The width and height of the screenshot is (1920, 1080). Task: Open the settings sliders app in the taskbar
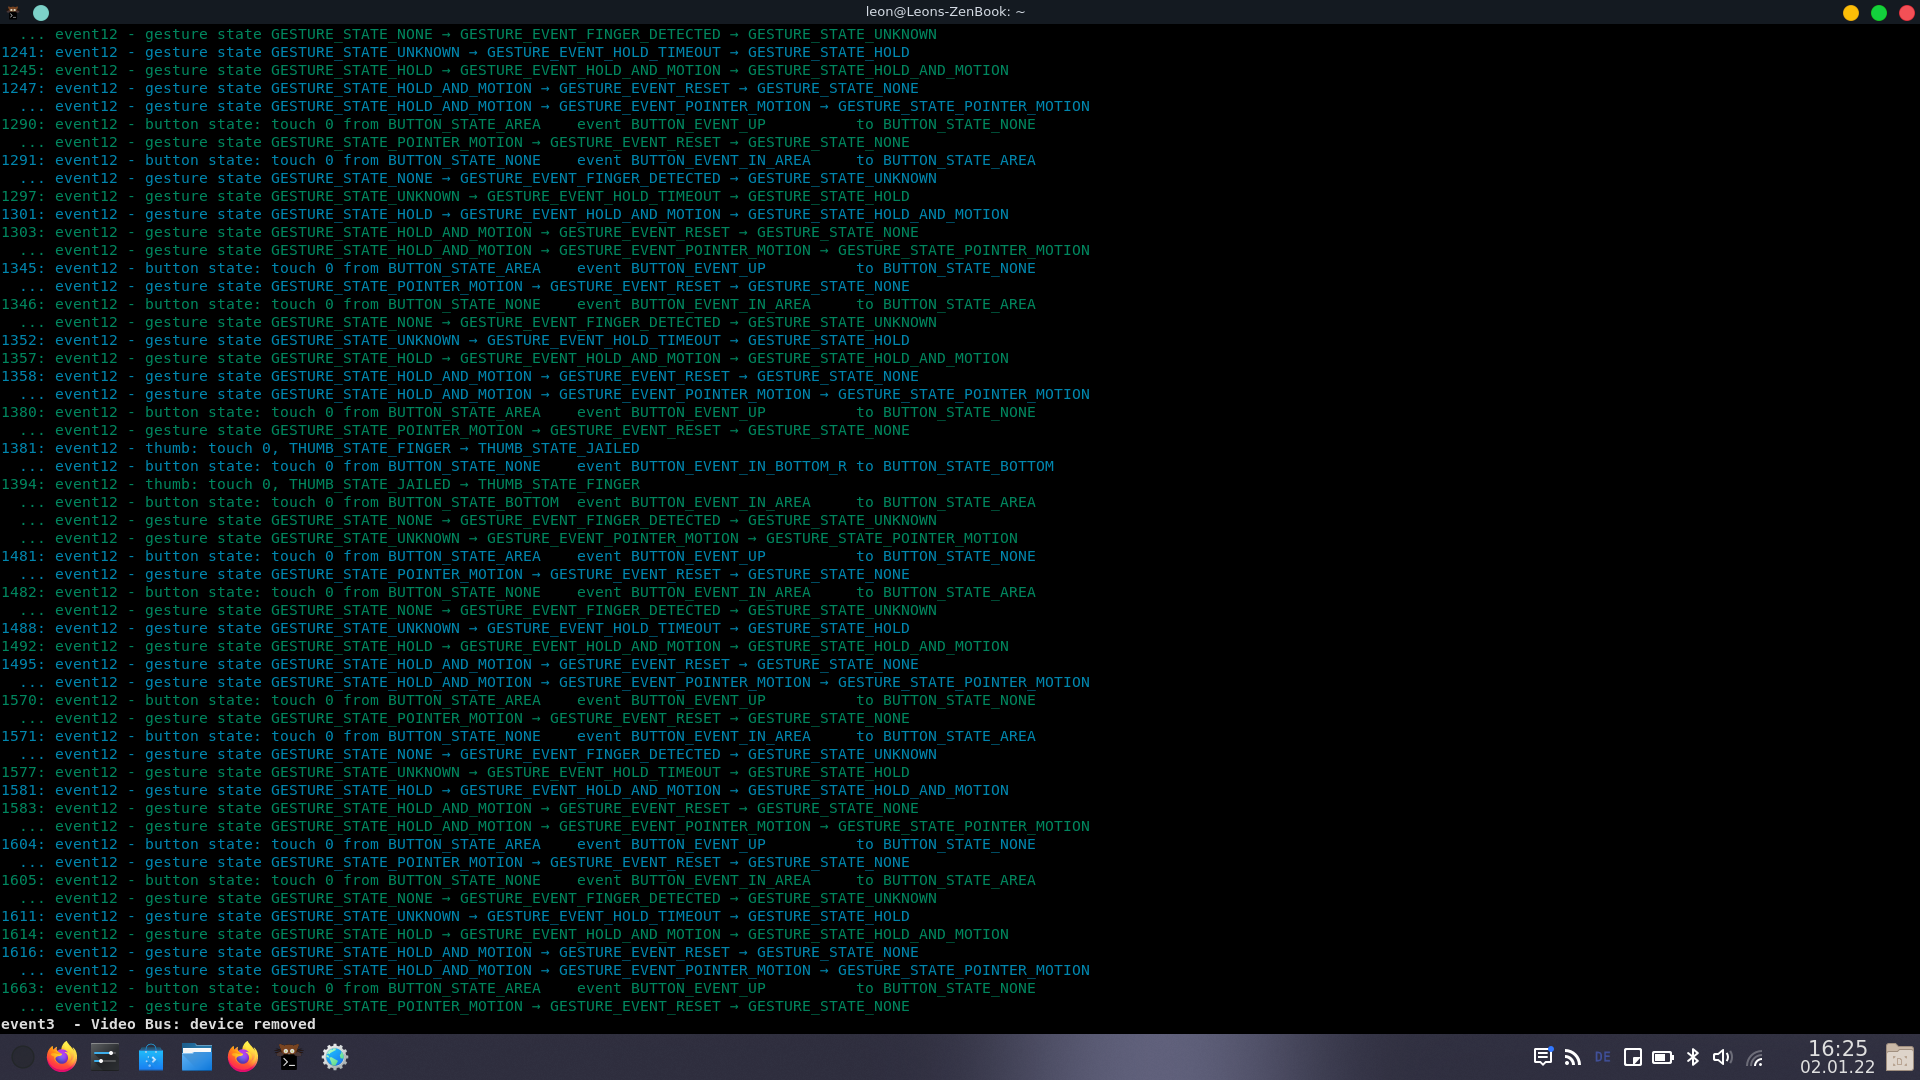tap(105, 1057)
